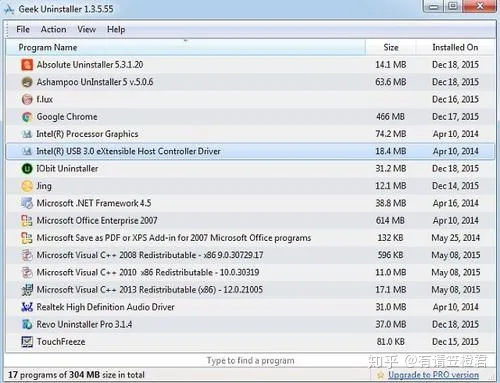Select TouchFreeze in the program list
This screenshot has width=500, height=383.
pos(61,342)
